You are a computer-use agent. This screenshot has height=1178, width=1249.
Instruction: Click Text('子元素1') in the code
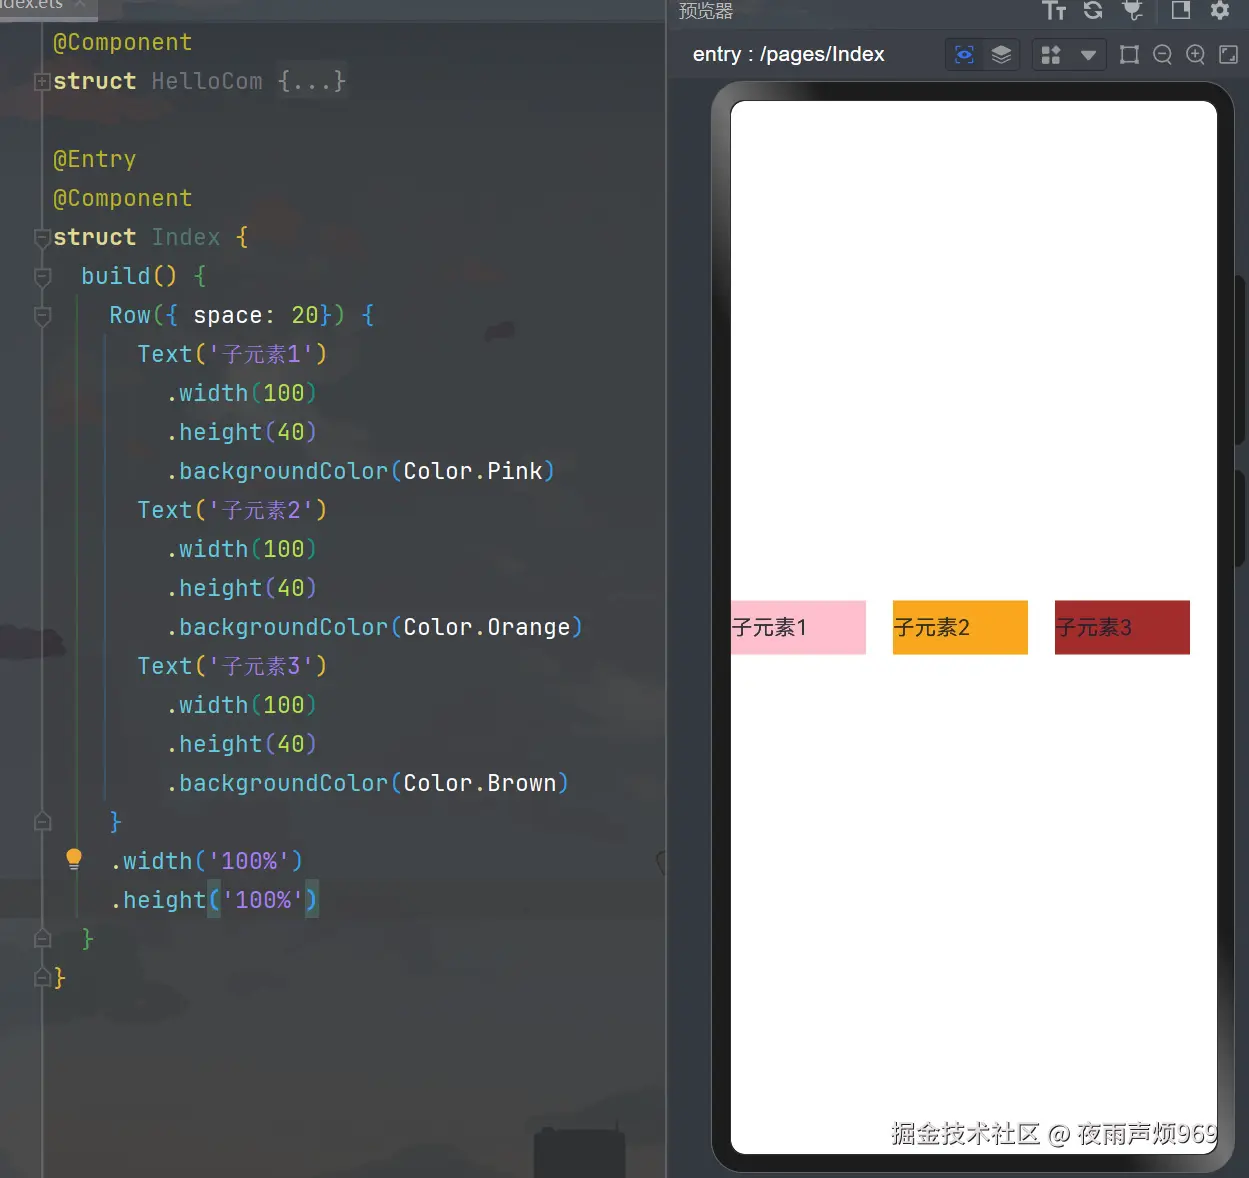tap(232, 354)
